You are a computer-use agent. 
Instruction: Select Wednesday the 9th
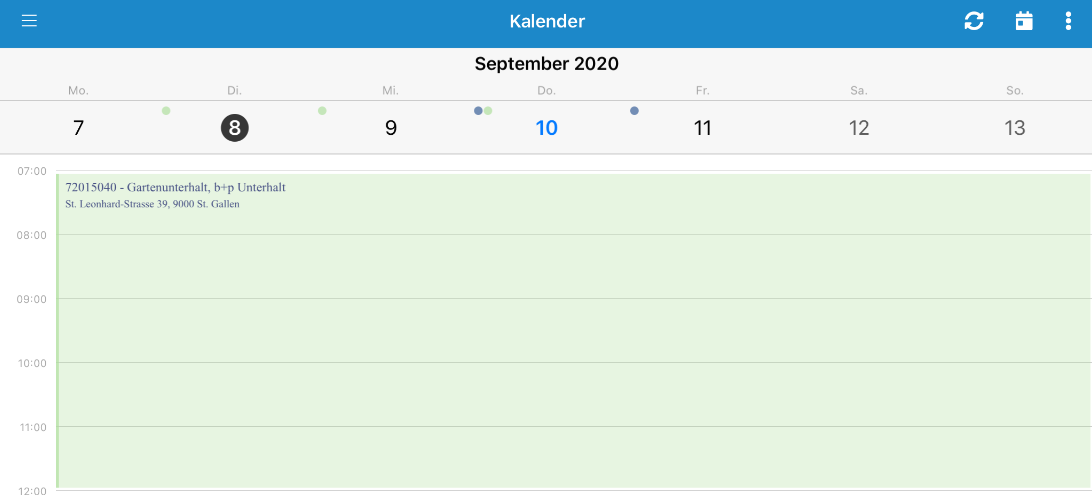[x=391, y=128]
